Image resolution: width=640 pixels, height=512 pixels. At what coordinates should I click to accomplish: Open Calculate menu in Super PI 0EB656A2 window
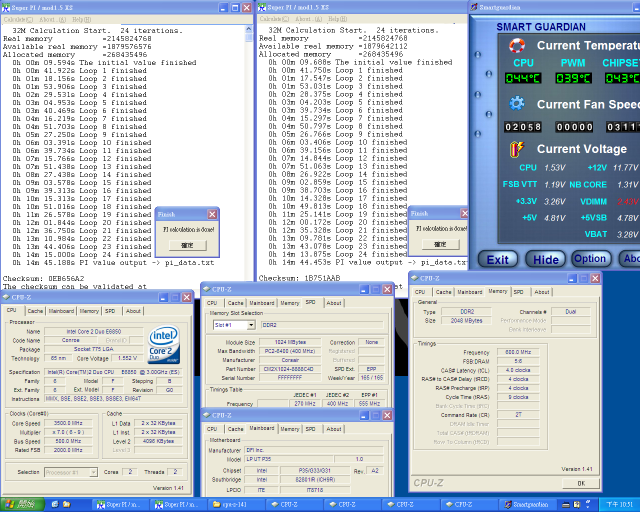click(x=18, y=20)
